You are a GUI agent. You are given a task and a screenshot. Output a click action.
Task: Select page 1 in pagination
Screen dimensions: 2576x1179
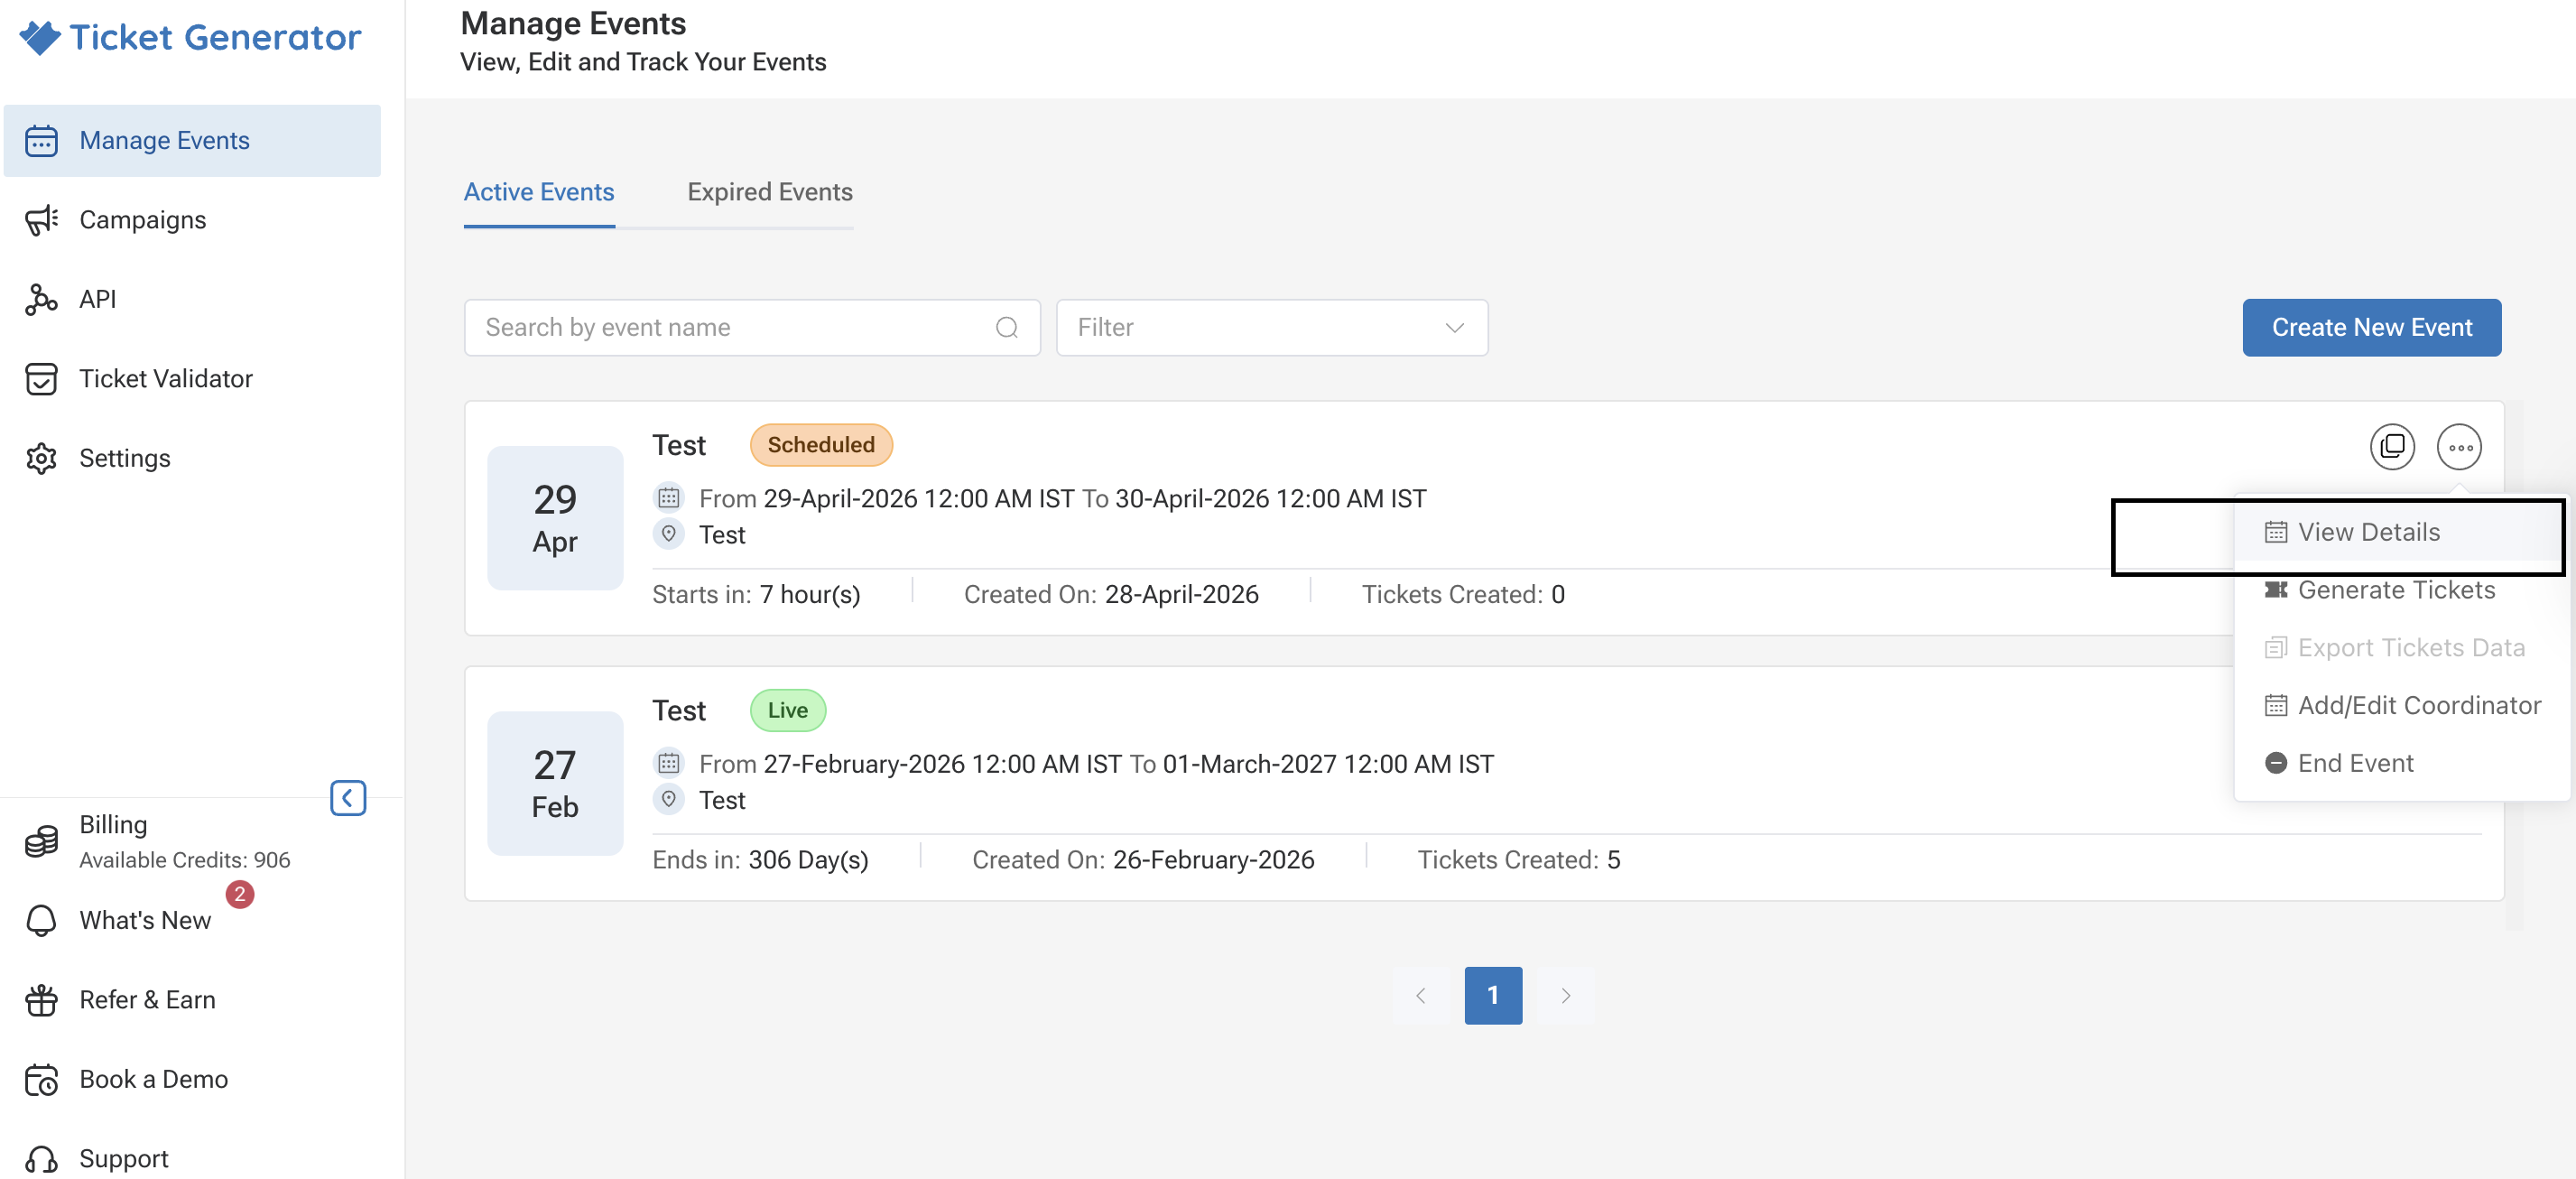(x=1493, y=996)
